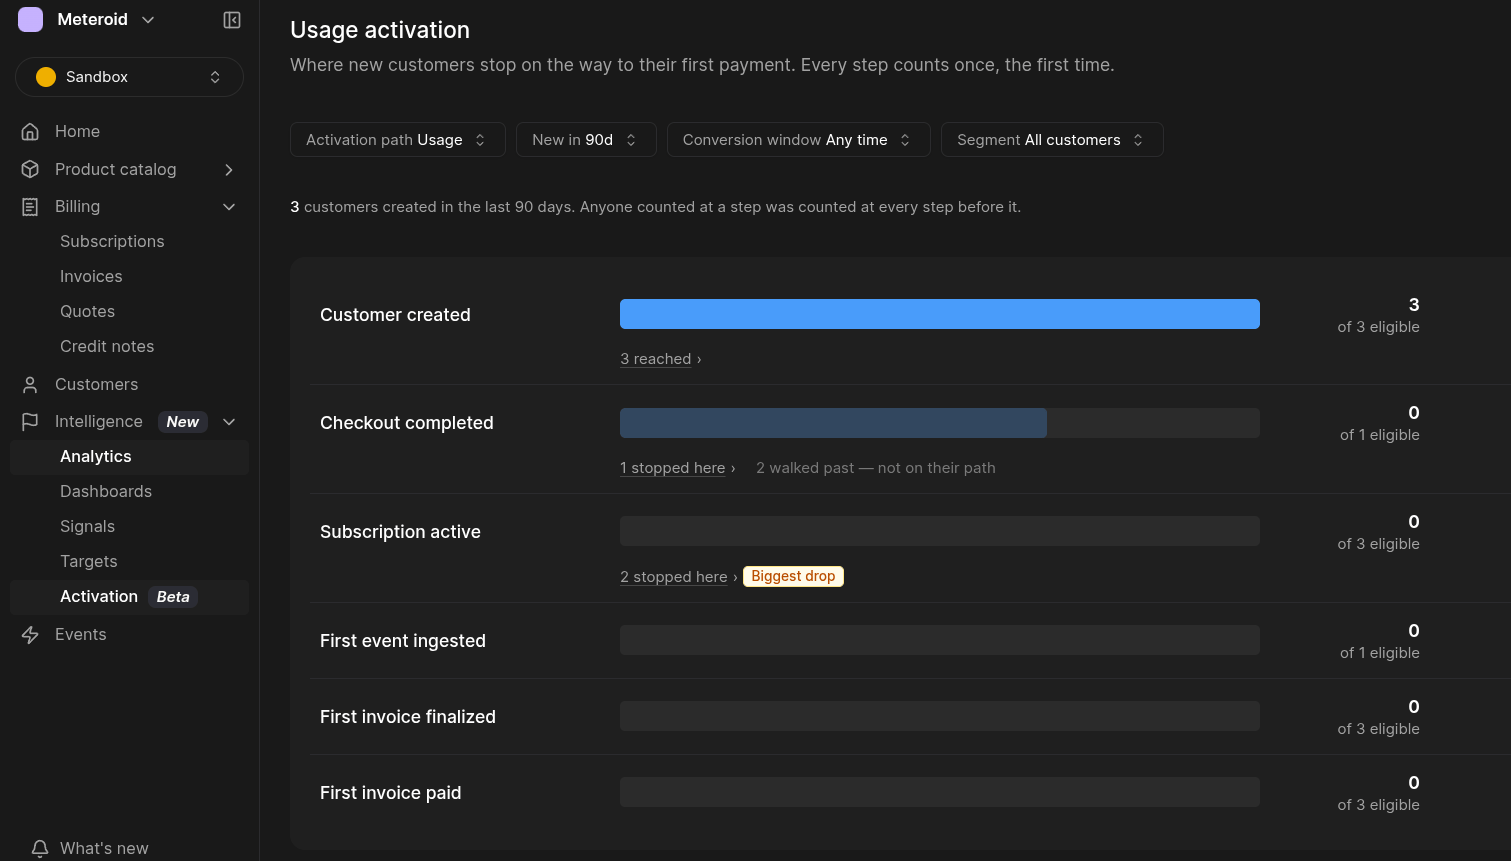Select Analytics under Intelligence

pos(129,456)
